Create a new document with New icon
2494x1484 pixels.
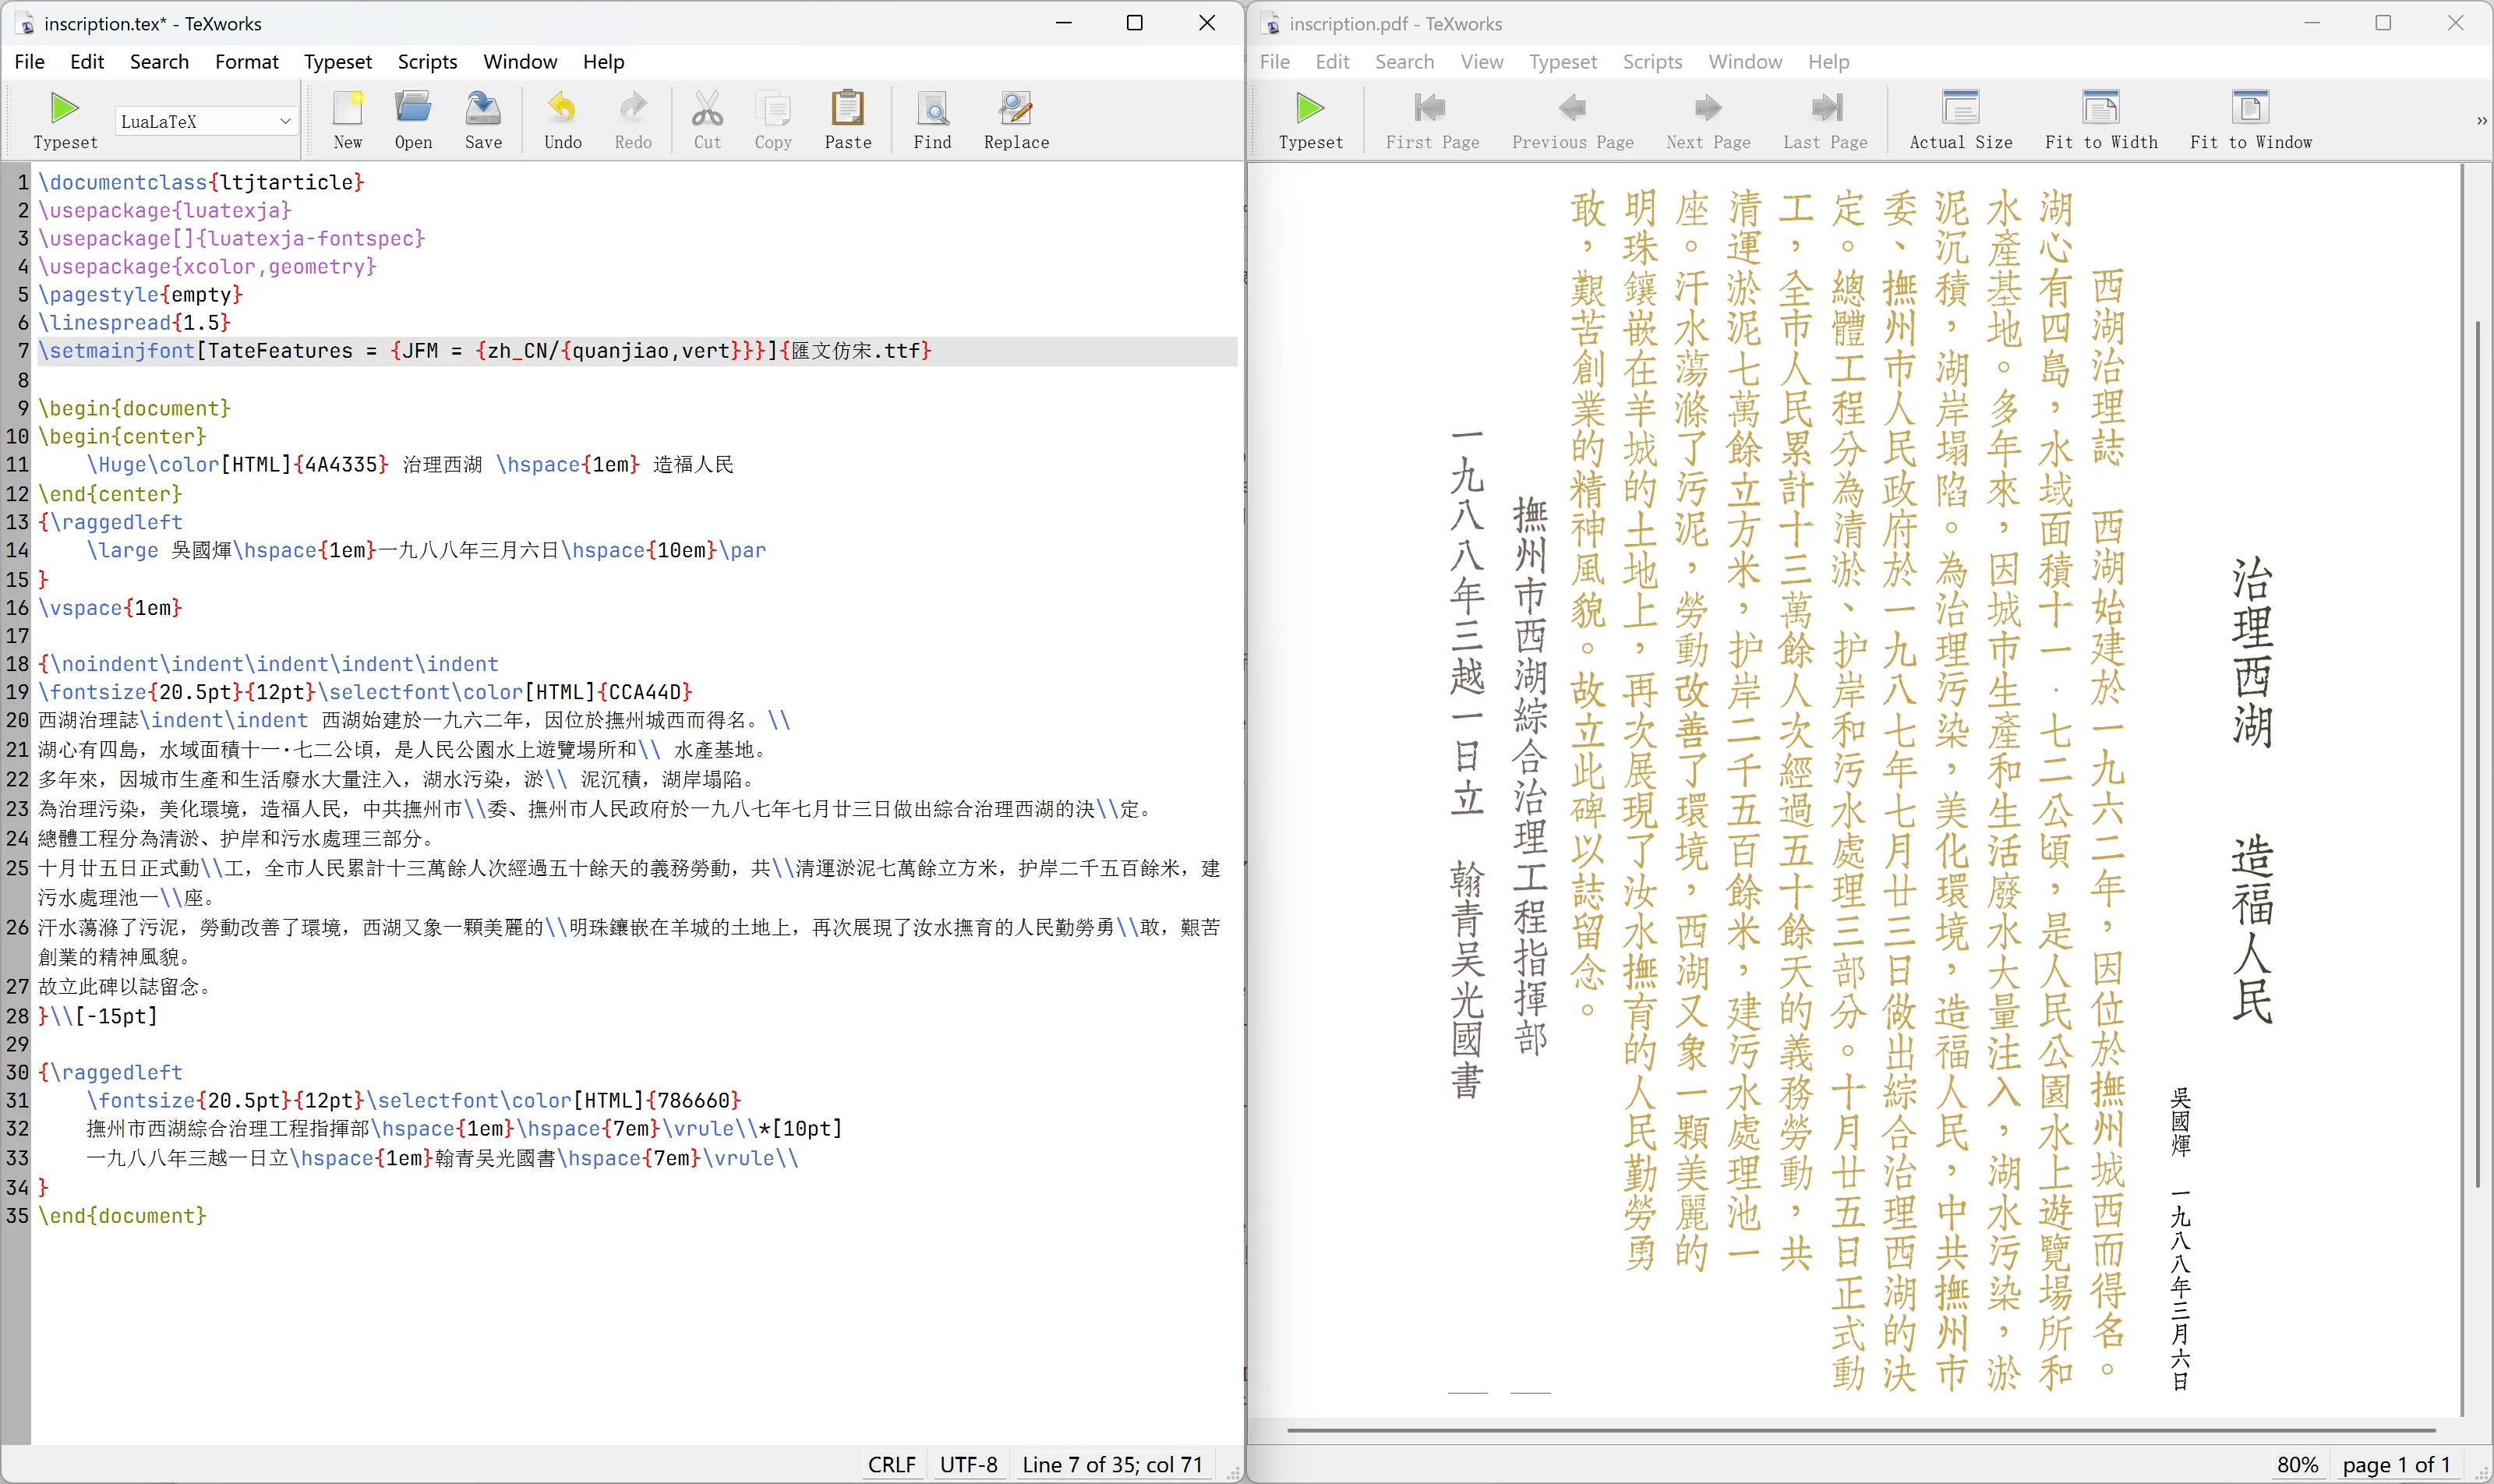348,121
